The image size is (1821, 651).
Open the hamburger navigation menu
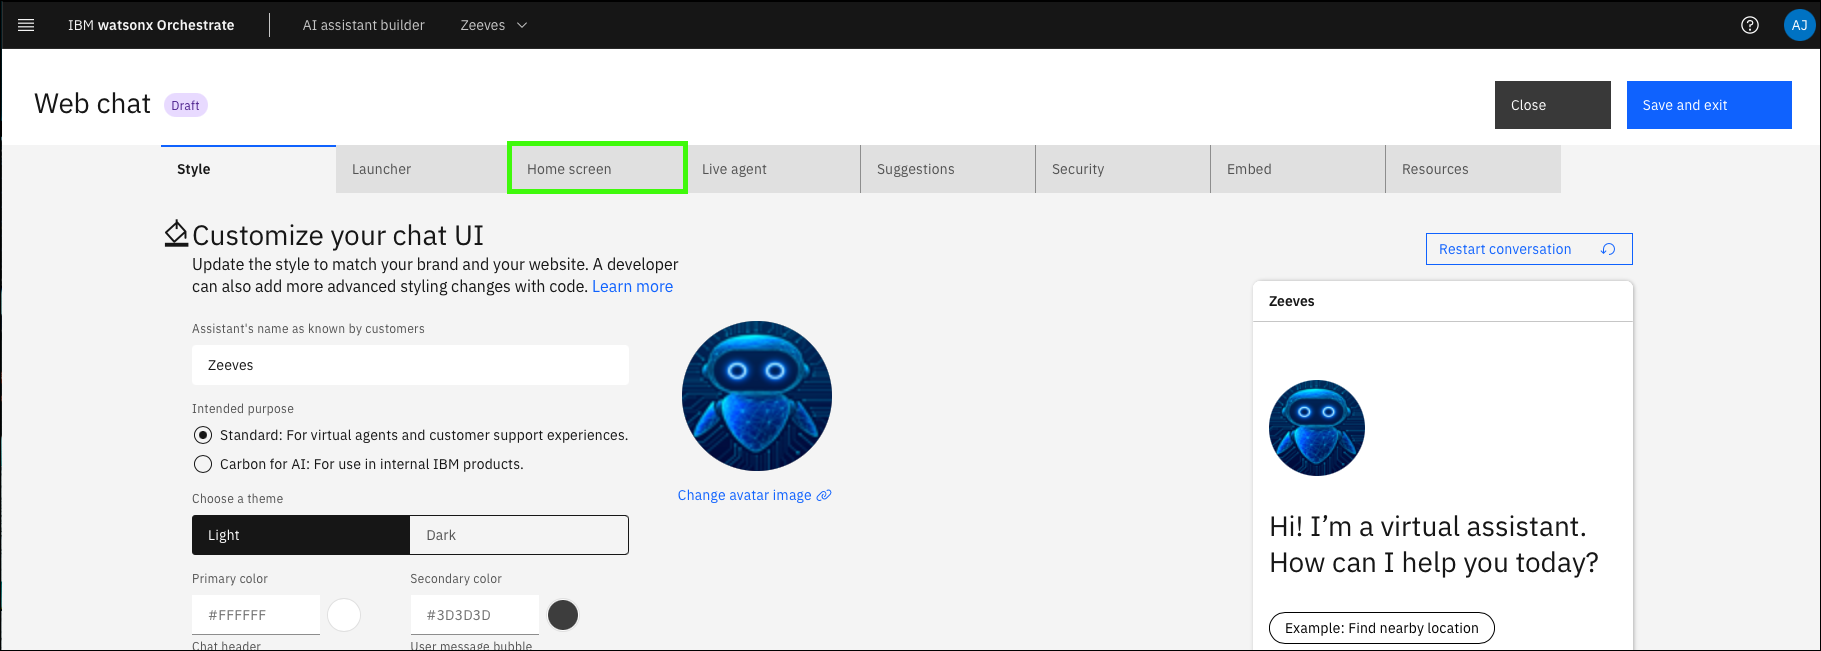point(26,25)
